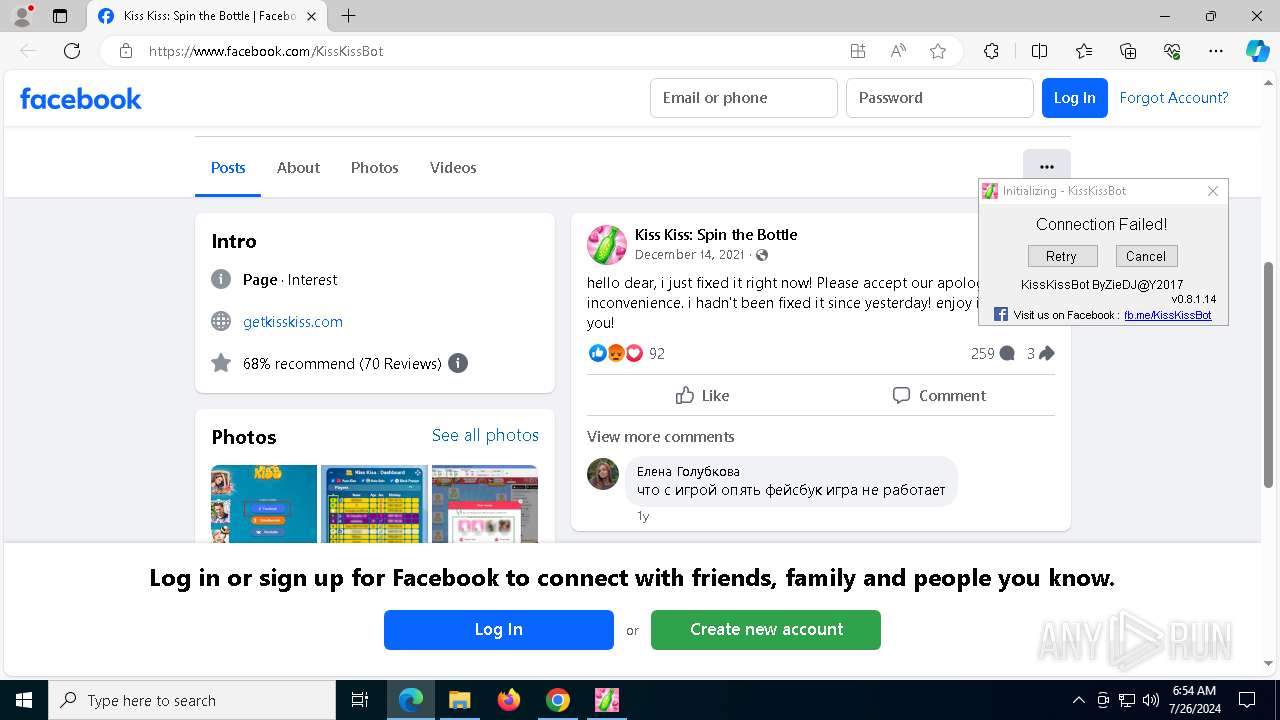Open the browser apps icon
The width and height of the screenshot is (1280, 720).
pyautogui.click(x=858, y=51)
